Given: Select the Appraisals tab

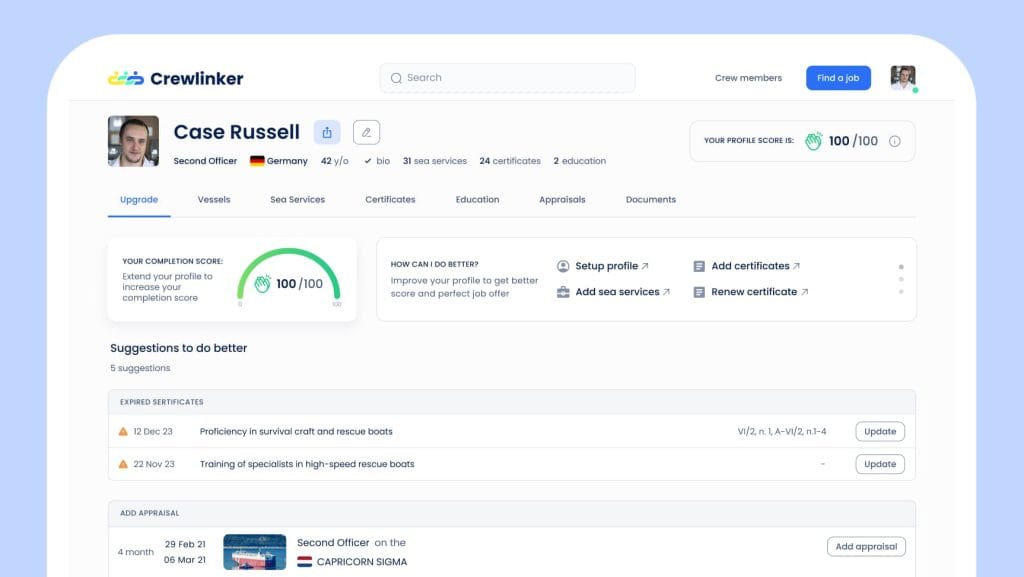Looking at the screenshot, I should [562, 200].
